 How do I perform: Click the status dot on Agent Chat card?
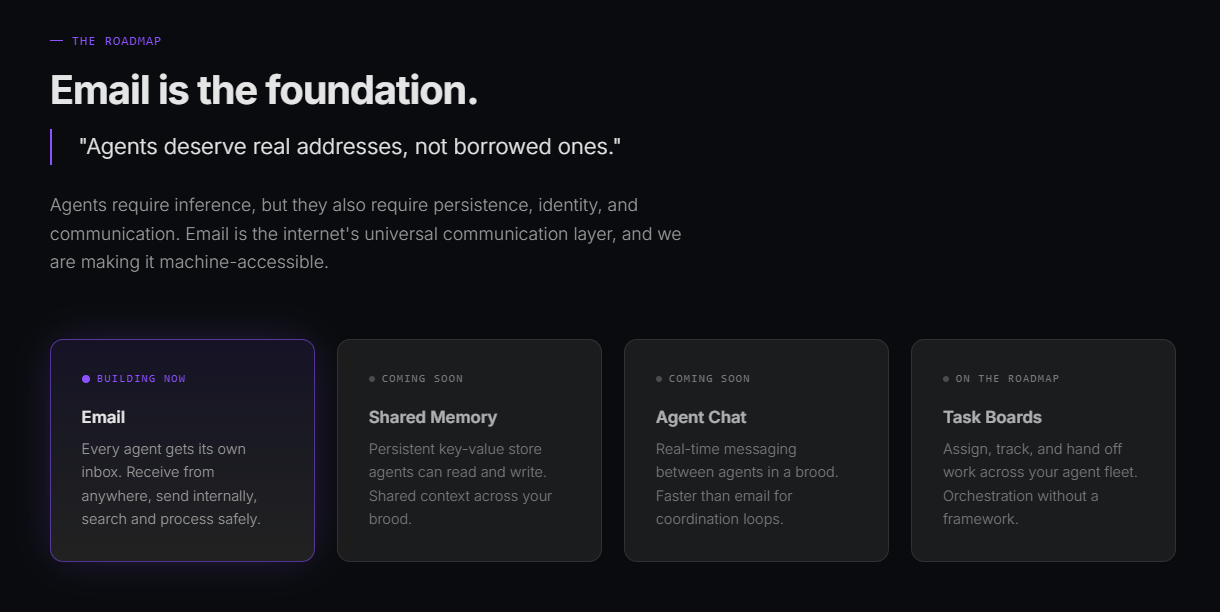(x=659, y=379)
